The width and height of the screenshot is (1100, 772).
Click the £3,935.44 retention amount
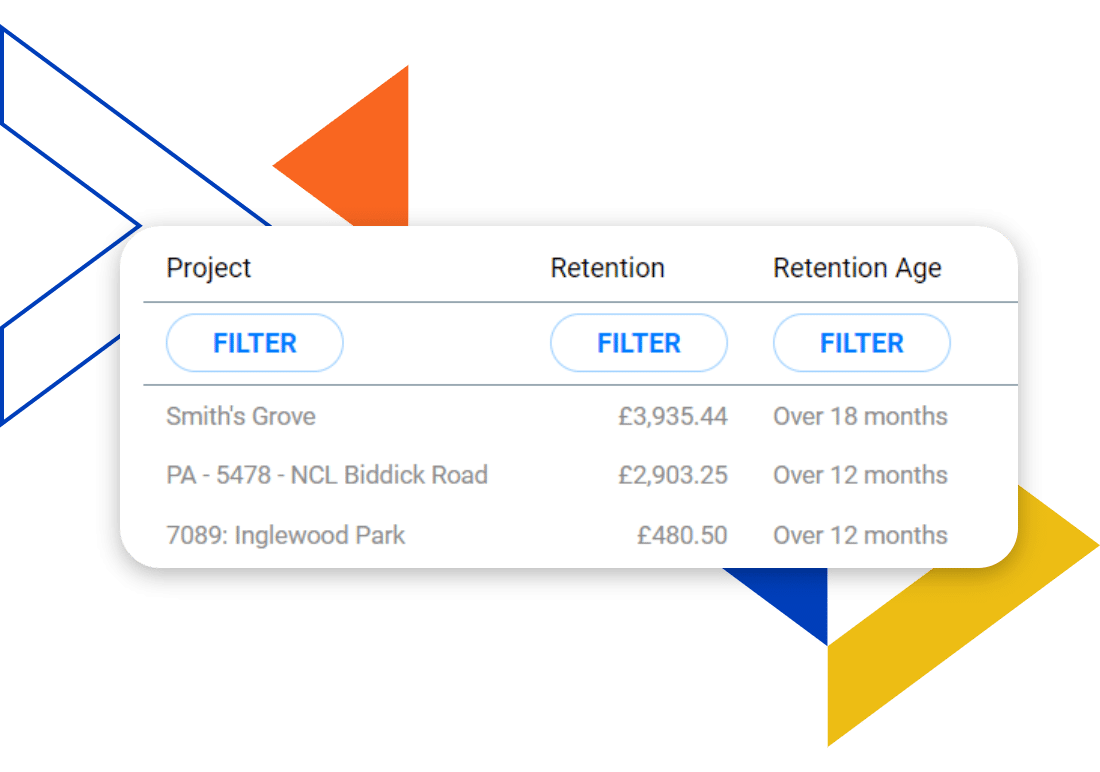[672, 416]
